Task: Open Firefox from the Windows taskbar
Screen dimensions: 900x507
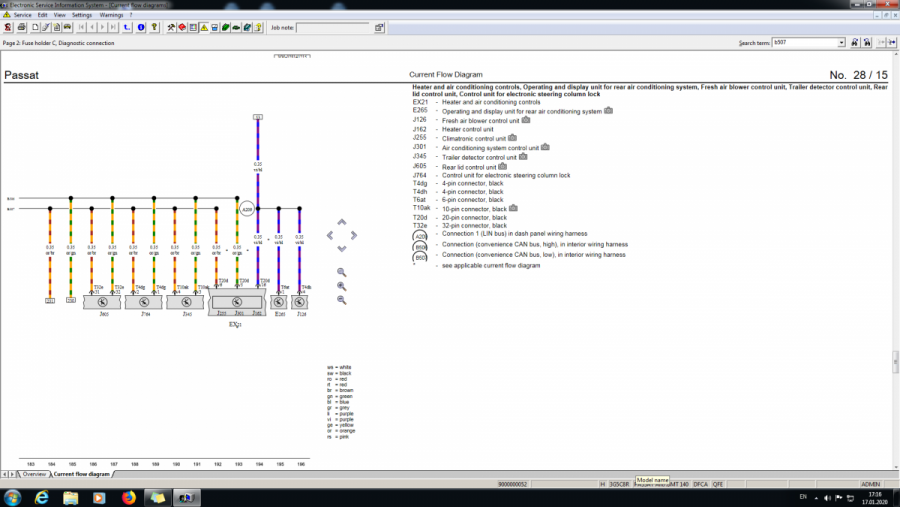Action: tap(129, 497)
